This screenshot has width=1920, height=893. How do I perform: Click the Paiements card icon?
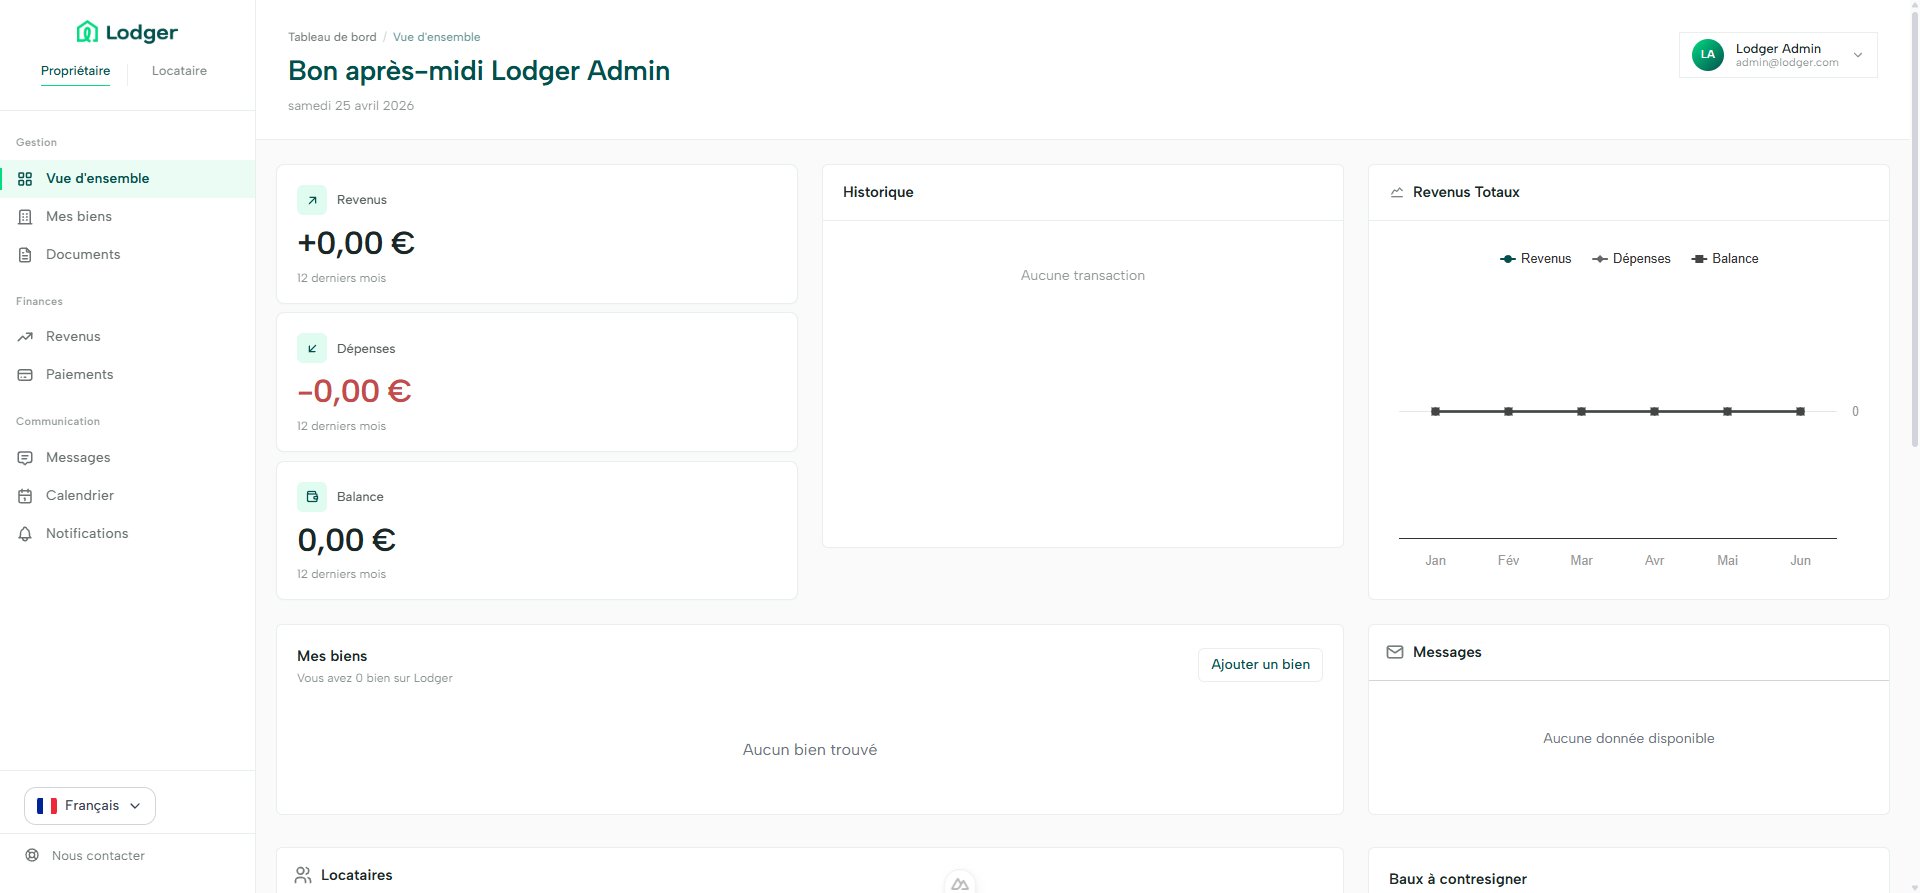click(x=25, y=375)
